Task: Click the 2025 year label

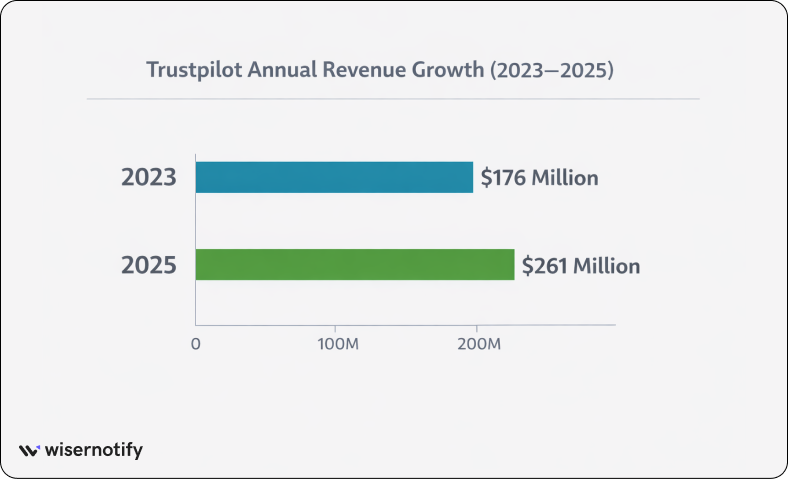Action: tap(149, 266)
